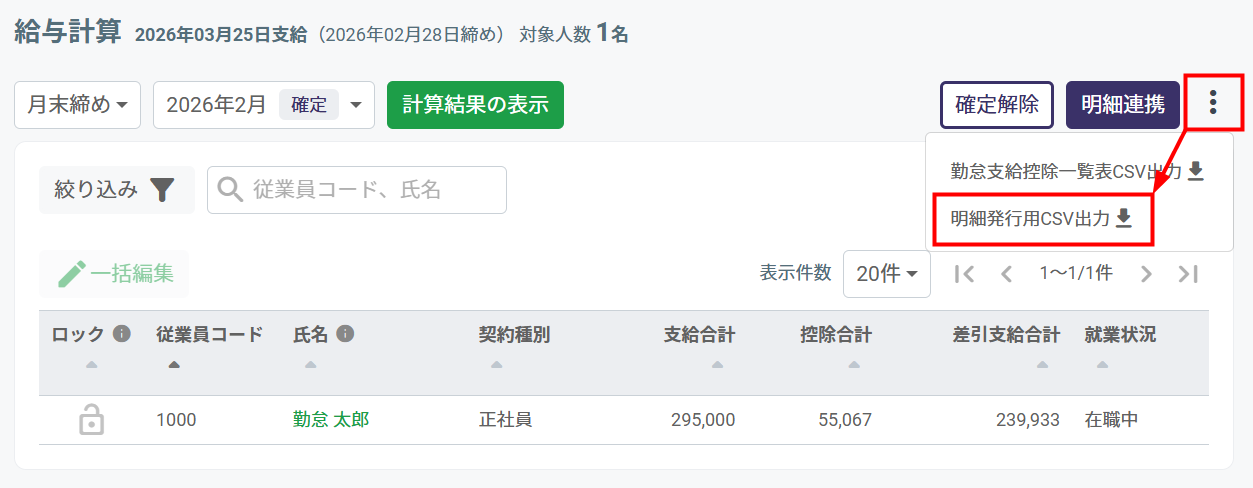
Task: Open the 月末締め dropdown
Action: (77, 105)
